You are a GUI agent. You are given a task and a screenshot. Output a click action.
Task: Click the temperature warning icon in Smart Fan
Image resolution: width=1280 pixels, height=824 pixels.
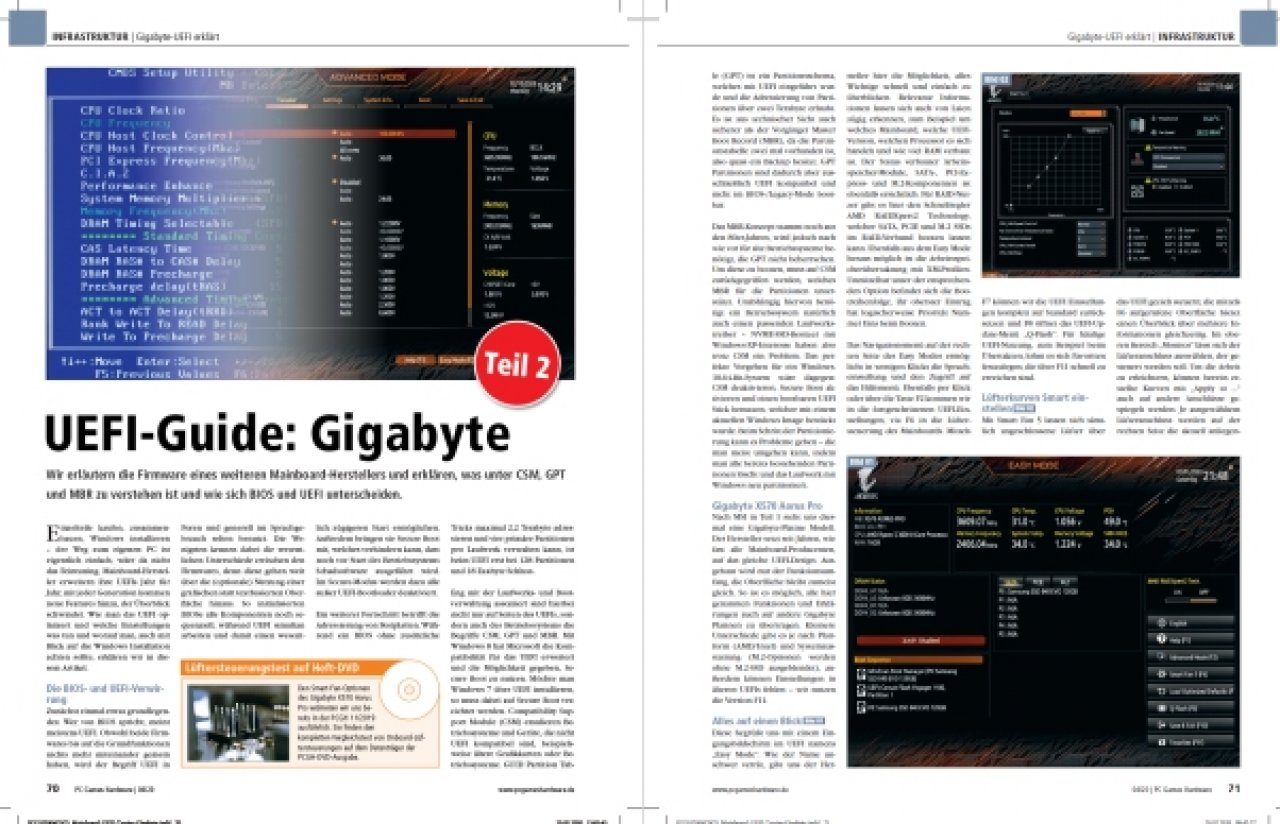1137,159
